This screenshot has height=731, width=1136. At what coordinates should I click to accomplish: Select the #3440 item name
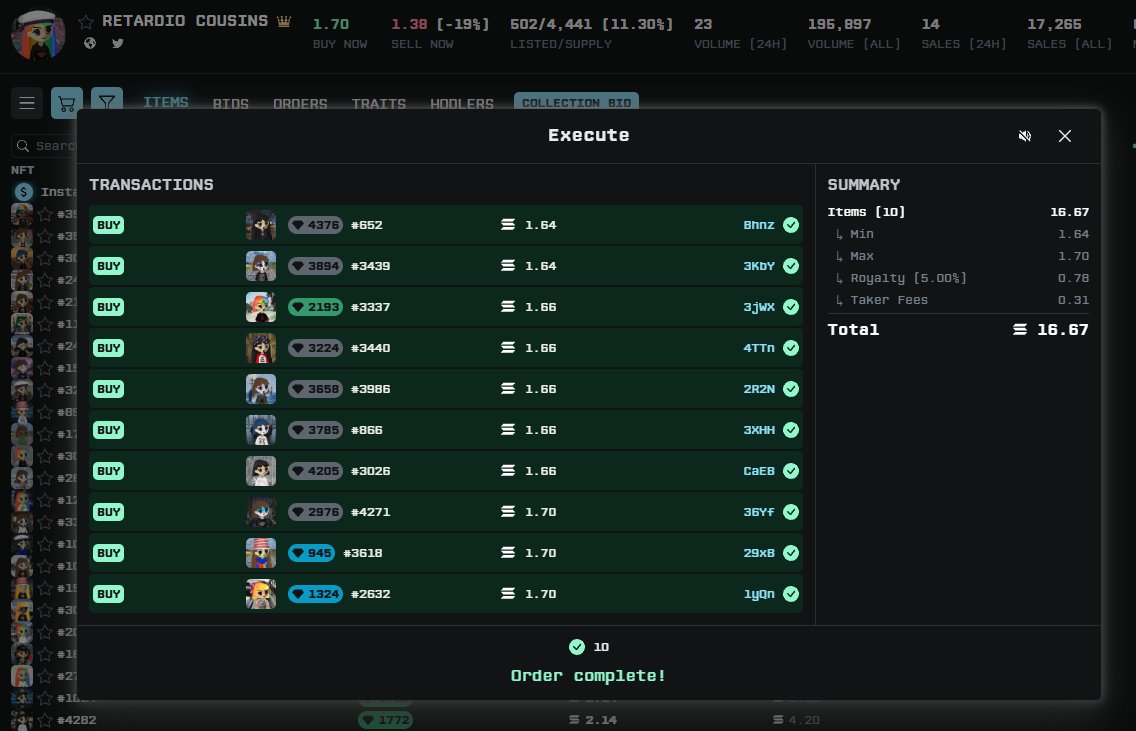click(x=370, y=348)
